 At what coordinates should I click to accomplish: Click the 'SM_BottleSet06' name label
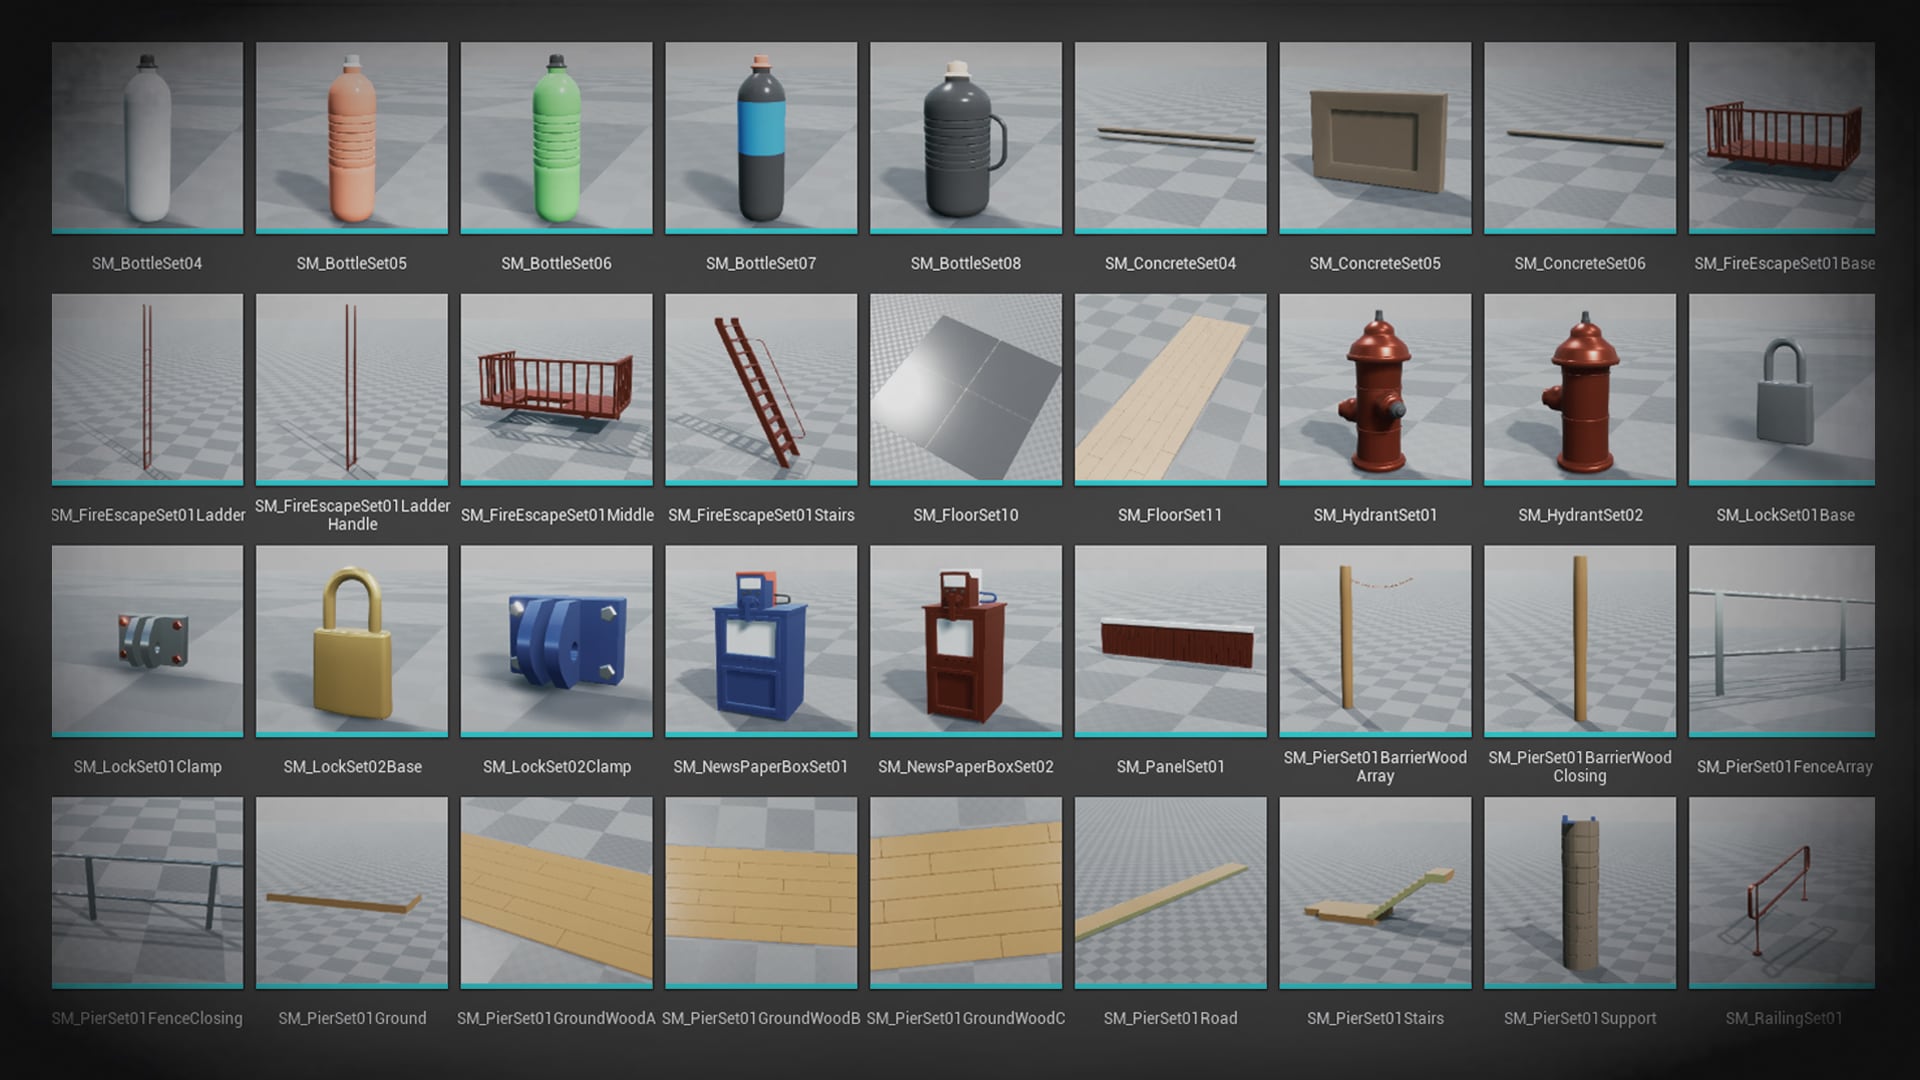coord(556,263)
